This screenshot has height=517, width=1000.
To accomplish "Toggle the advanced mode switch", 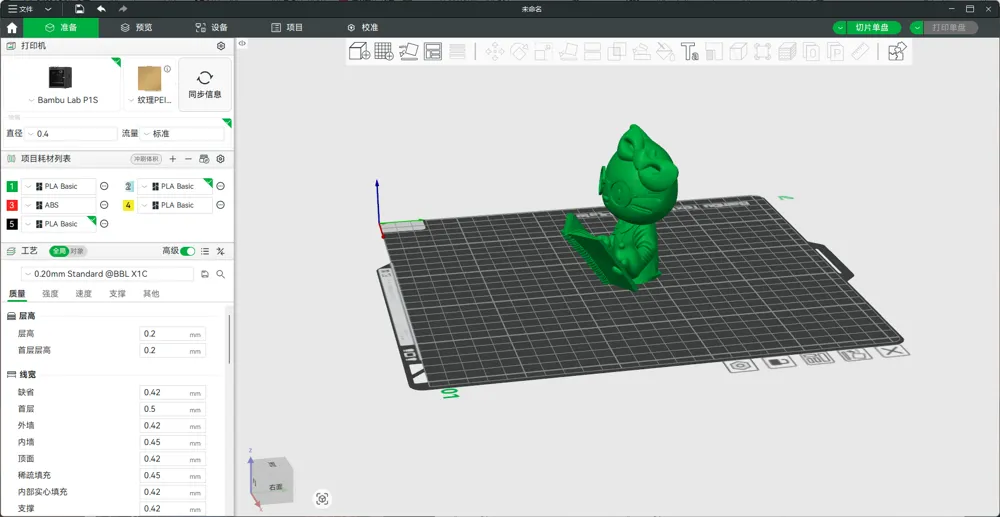I will (188, 251).
